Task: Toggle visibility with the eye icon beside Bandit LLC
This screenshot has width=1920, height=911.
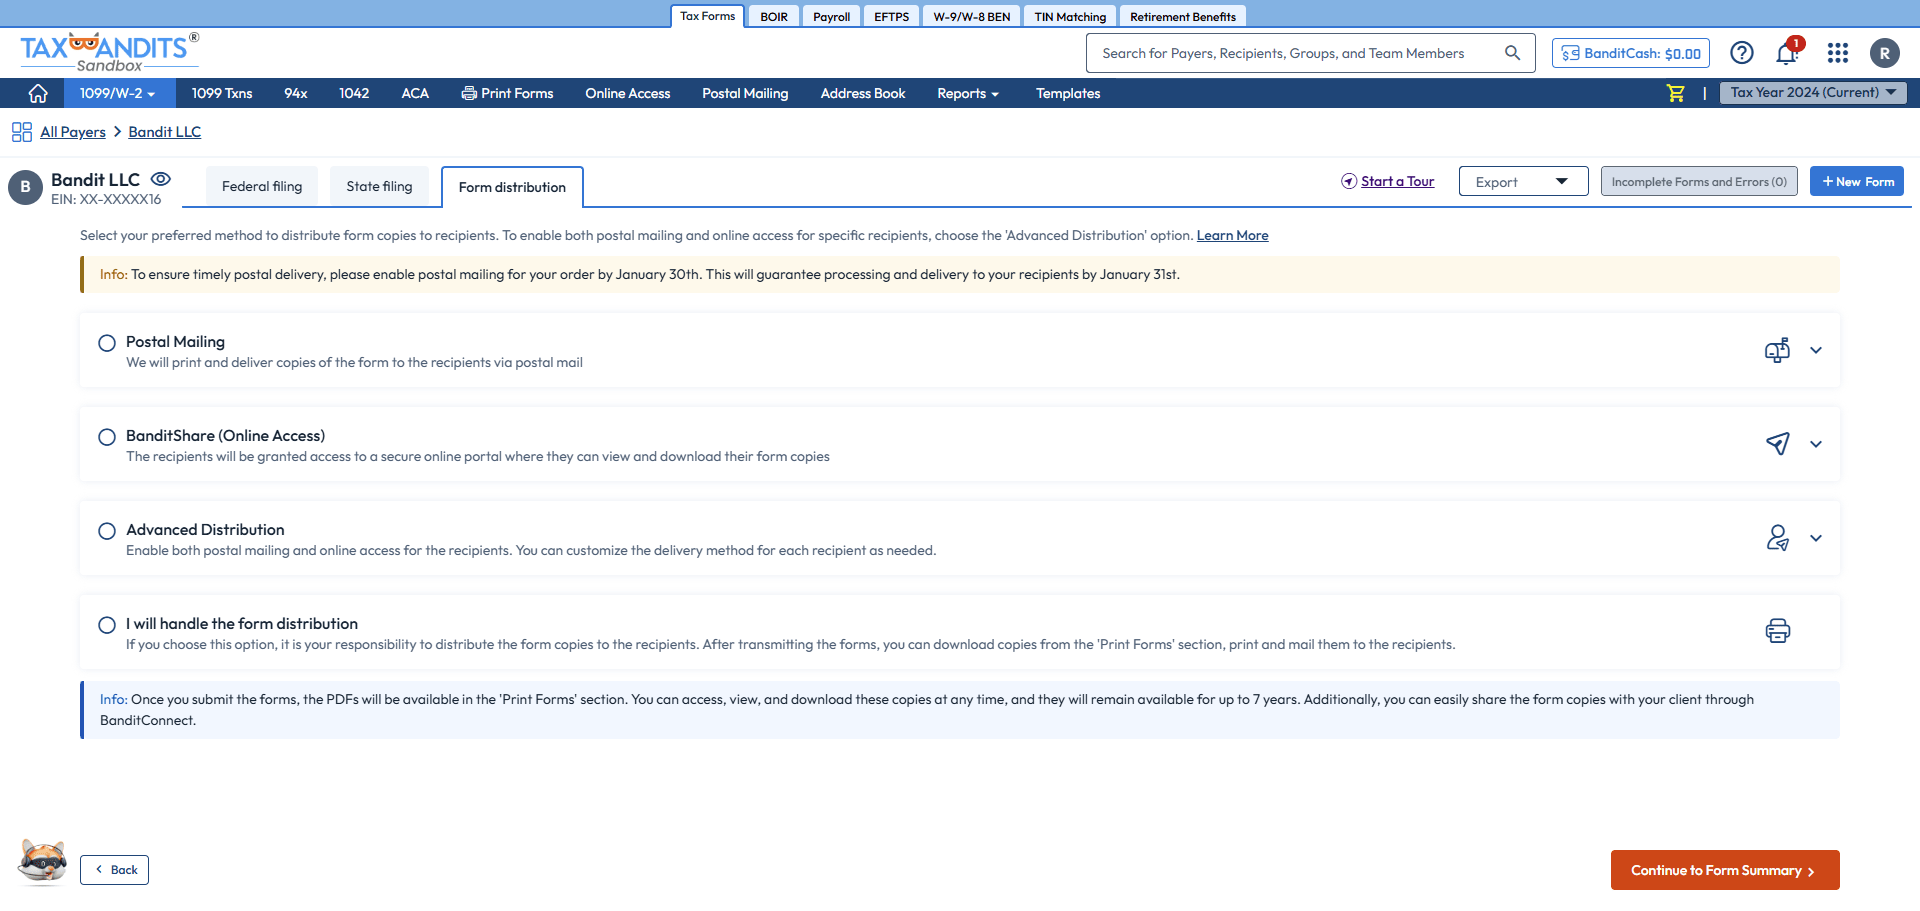Action: (x=161, y=178)
